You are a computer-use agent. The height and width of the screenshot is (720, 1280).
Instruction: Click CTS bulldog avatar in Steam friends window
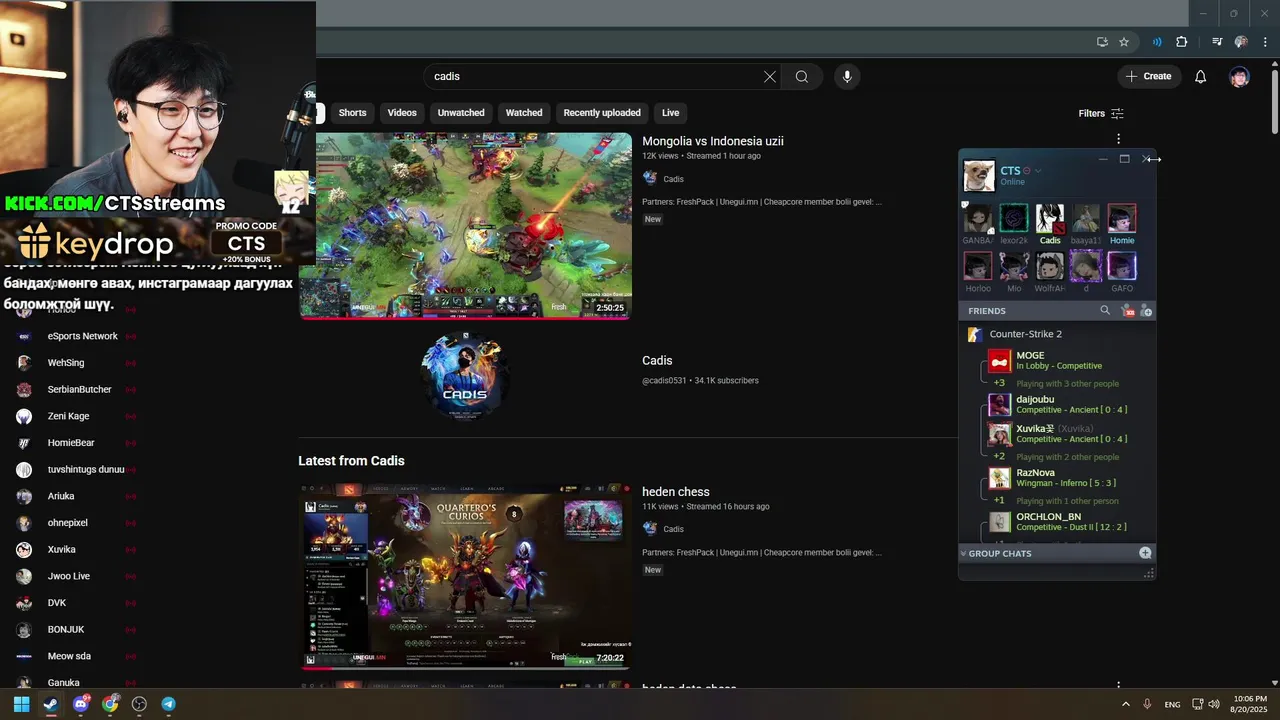pos(979,176)
